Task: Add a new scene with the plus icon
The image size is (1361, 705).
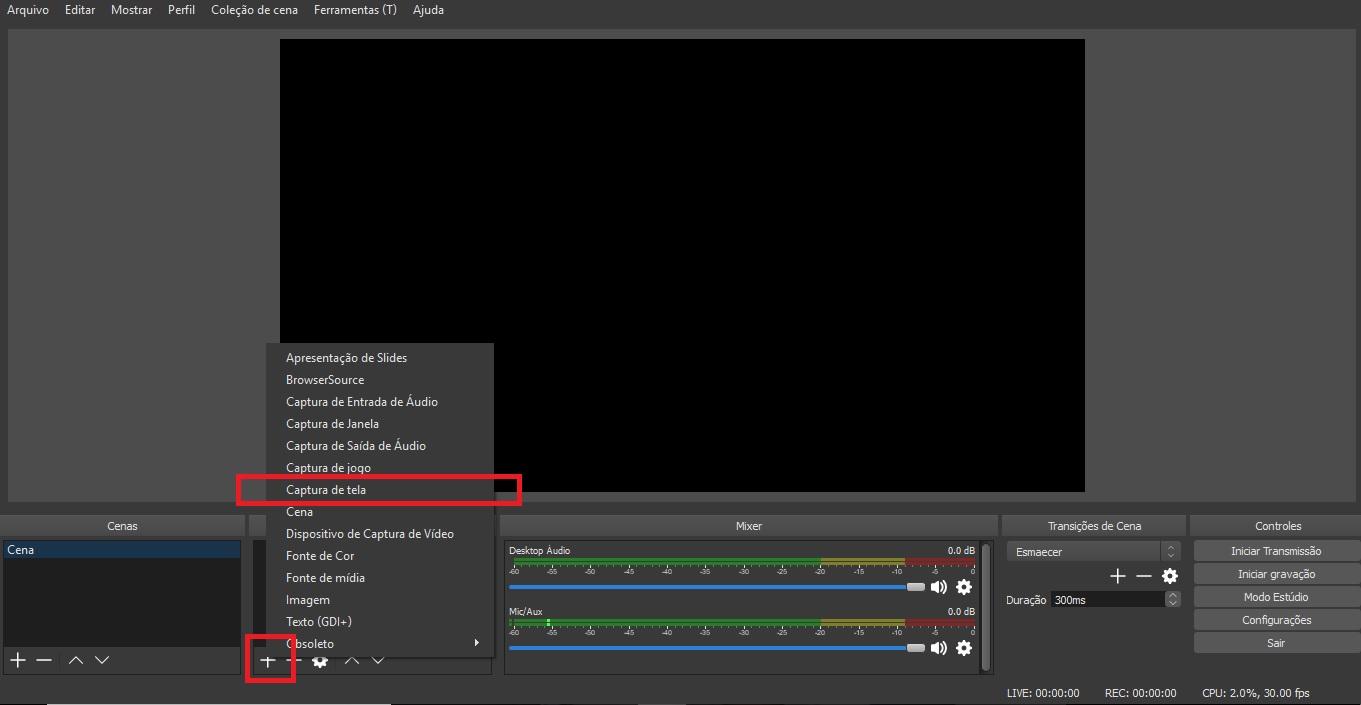Action: pyautogui.click(x=17, y=660)
